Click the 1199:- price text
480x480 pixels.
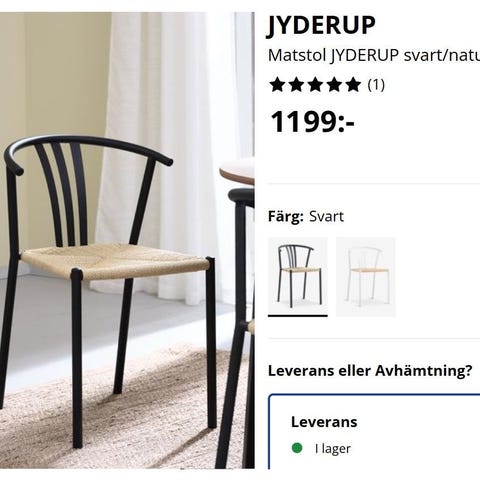pos(312,122)
